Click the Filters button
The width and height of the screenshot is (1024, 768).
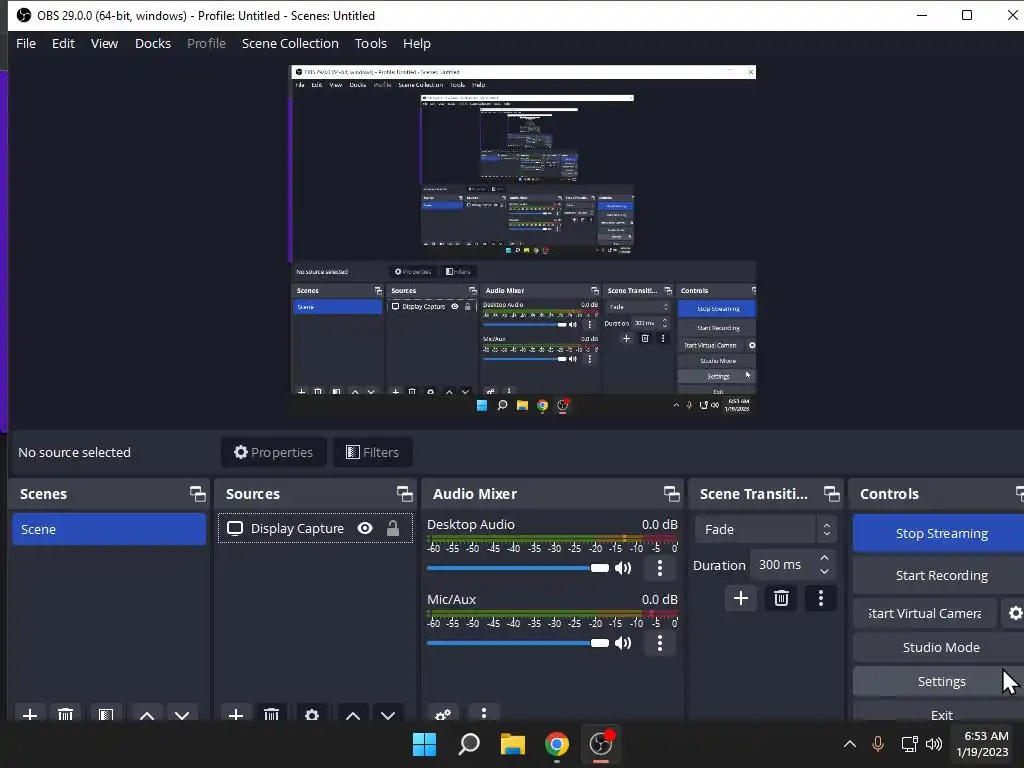pos(372,452)
